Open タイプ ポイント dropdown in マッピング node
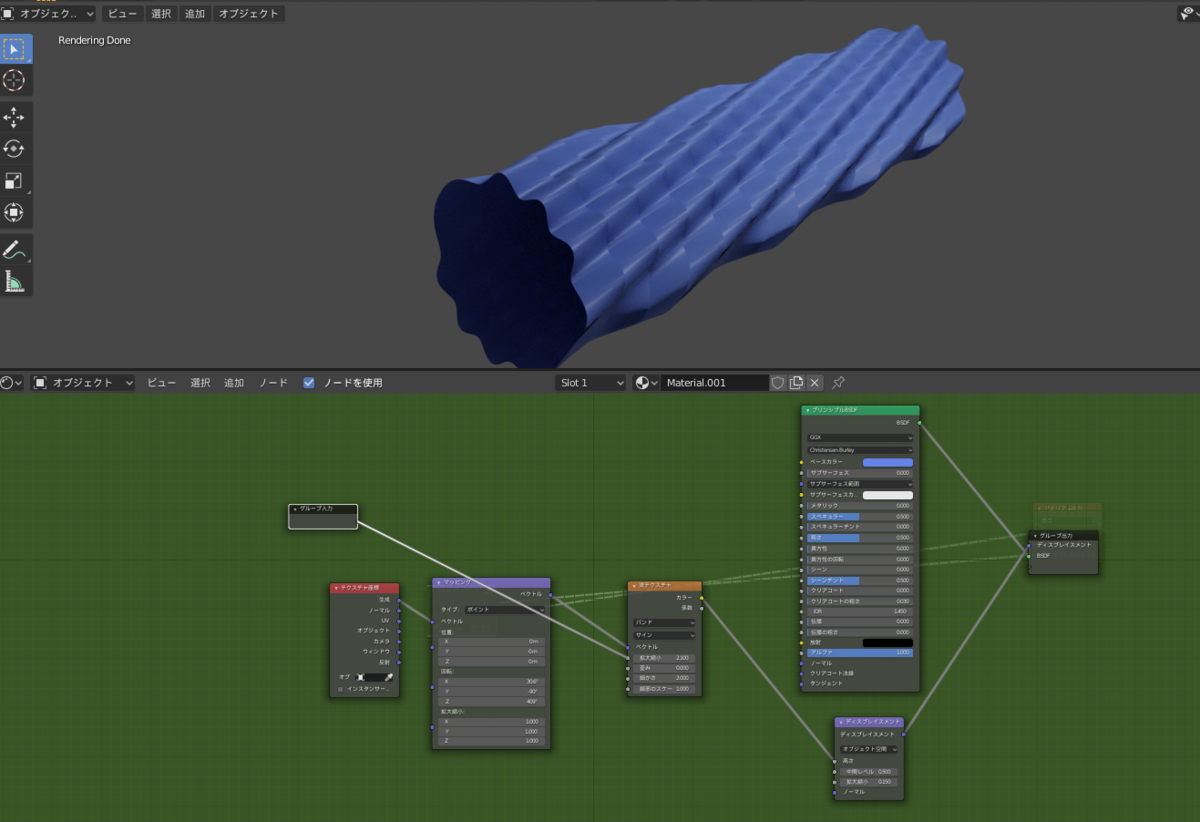 coord(504,609)
